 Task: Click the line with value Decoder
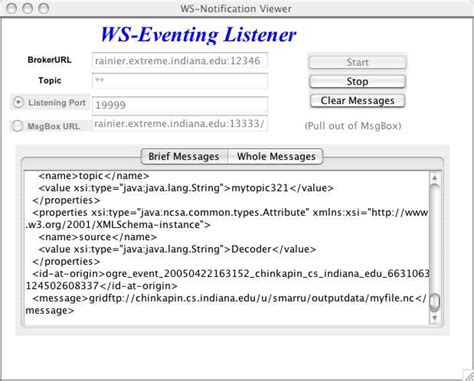(x=177, y=249)
